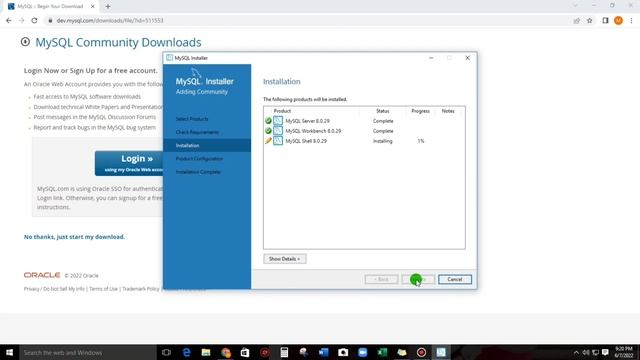Open Zoom from the taskbar

(362, 352)
